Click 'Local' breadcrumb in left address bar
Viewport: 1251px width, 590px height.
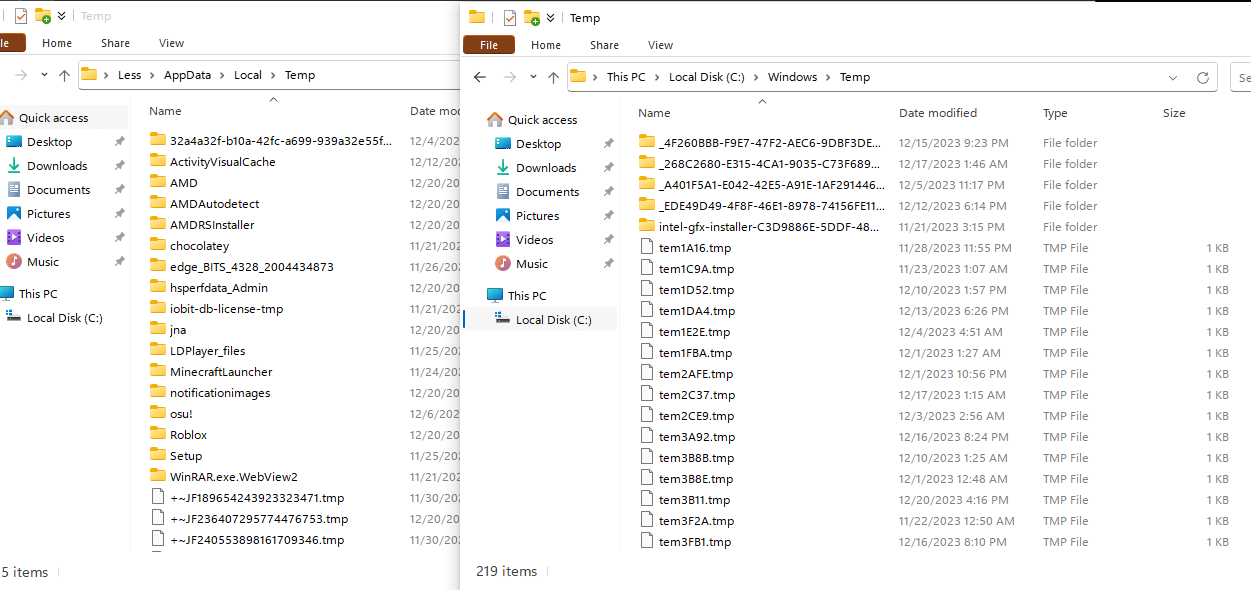tap(248, 75)
